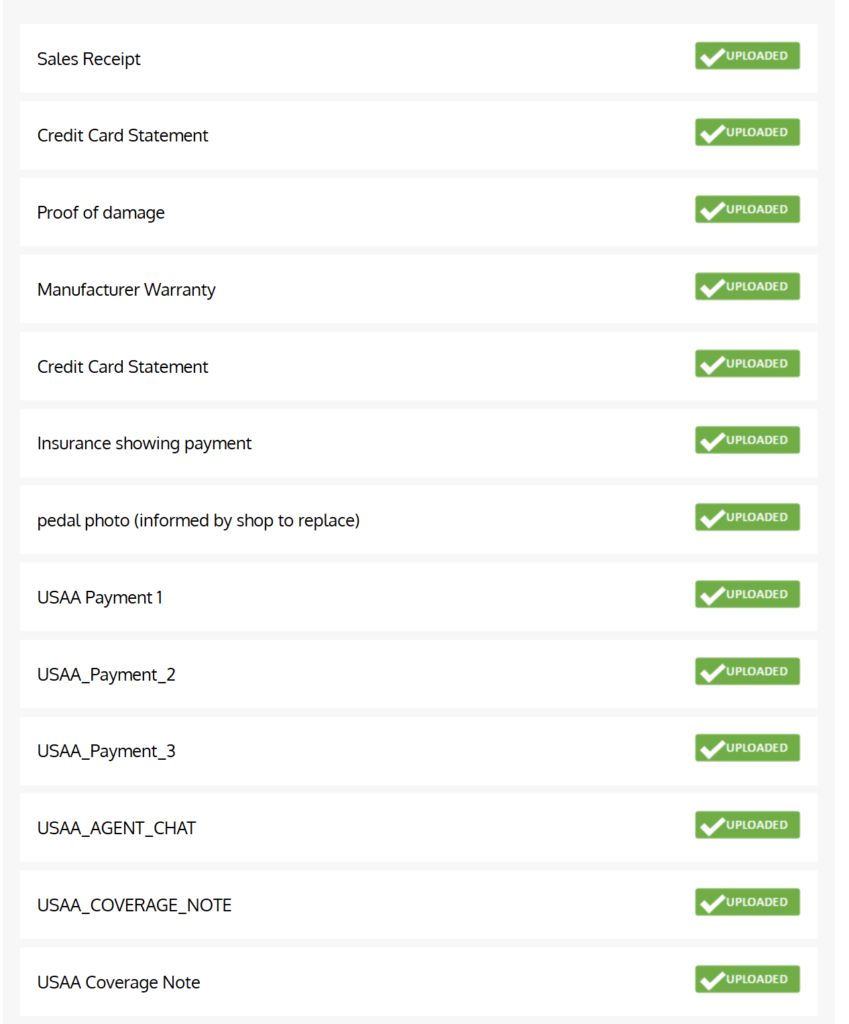Click the UPLOADED badge next to USAA_Payment_2
Screen dimensions: 849x1024
[747, 672]
